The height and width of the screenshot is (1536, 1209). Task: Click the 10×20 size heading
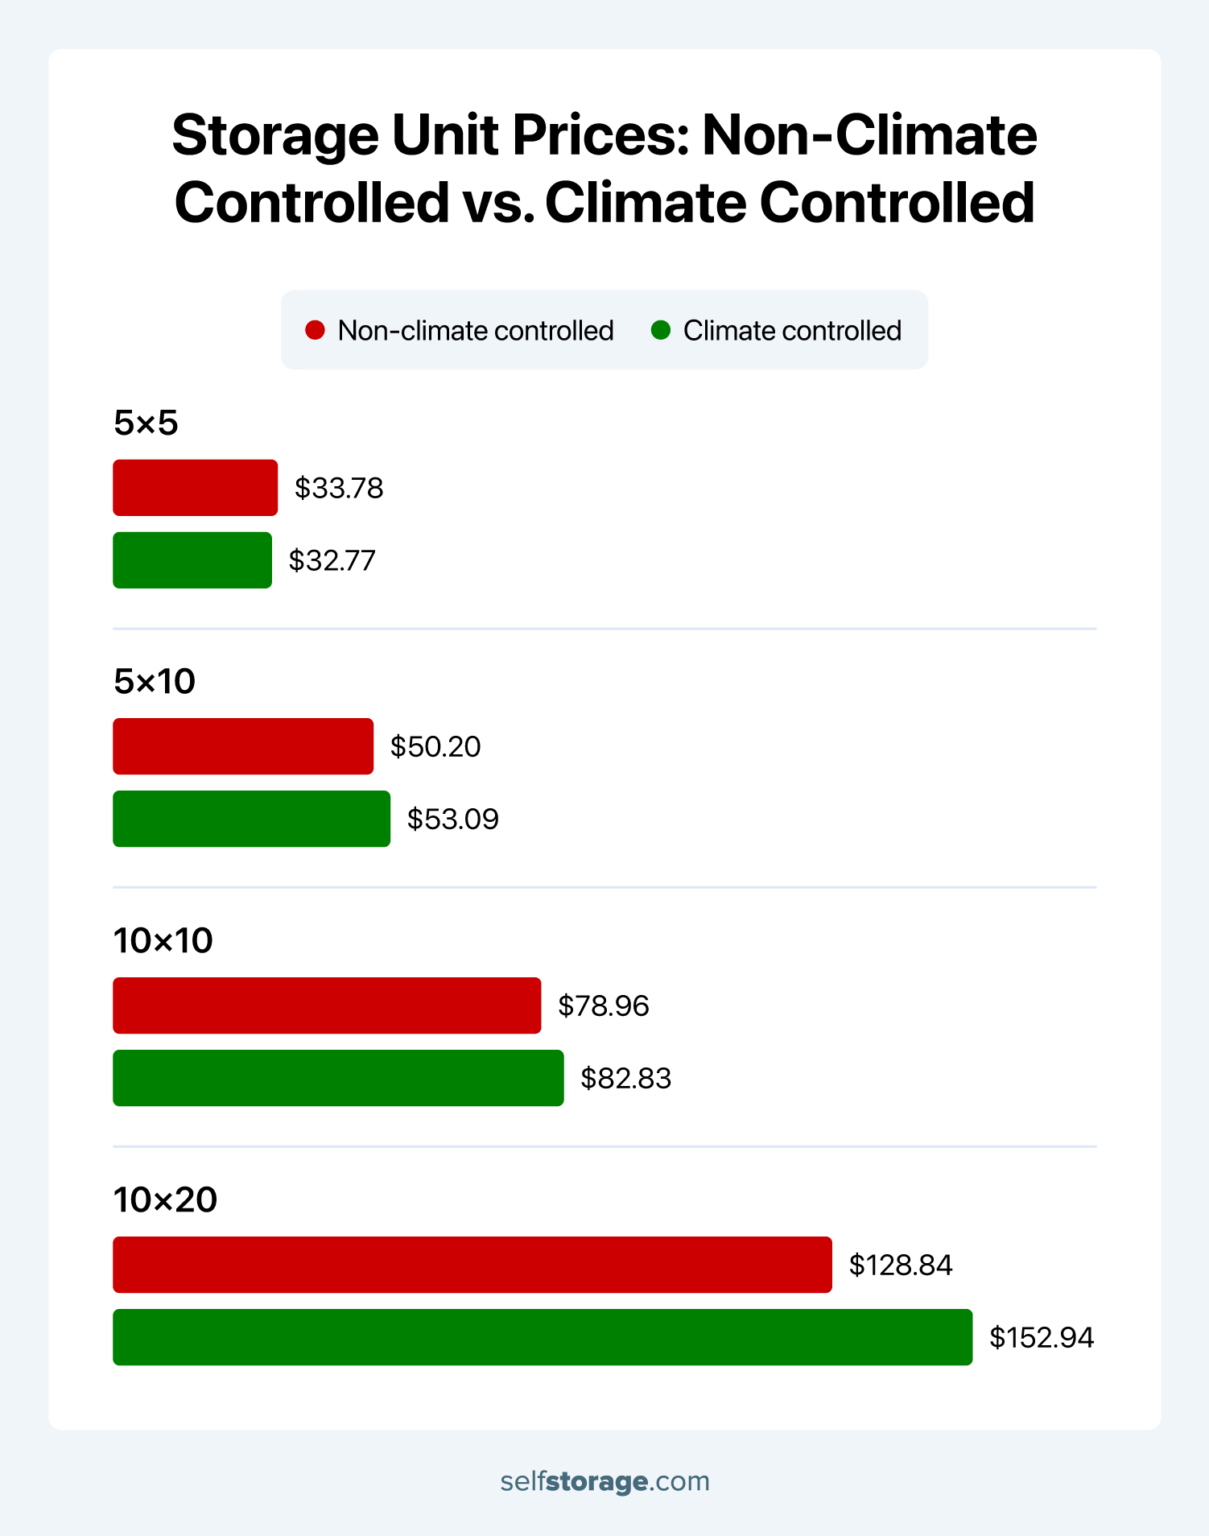pyautogui.click(x=165, y=1200)
